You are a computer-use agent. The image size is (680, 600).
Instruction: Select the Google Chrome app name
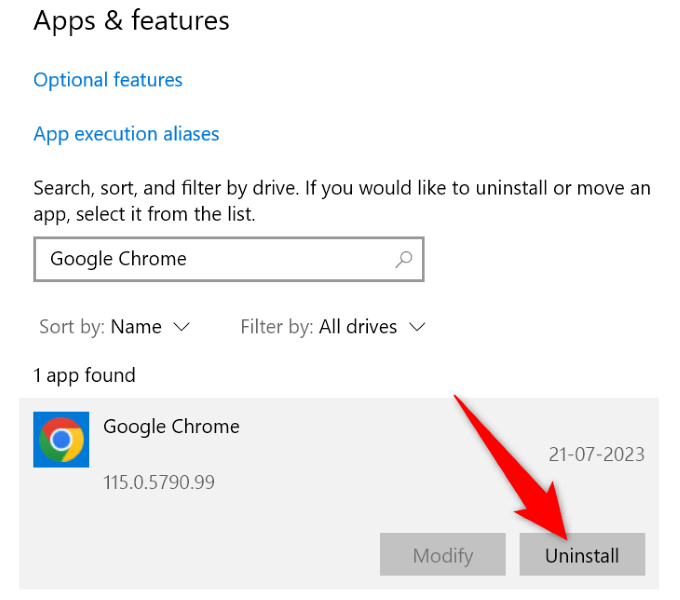171,426
